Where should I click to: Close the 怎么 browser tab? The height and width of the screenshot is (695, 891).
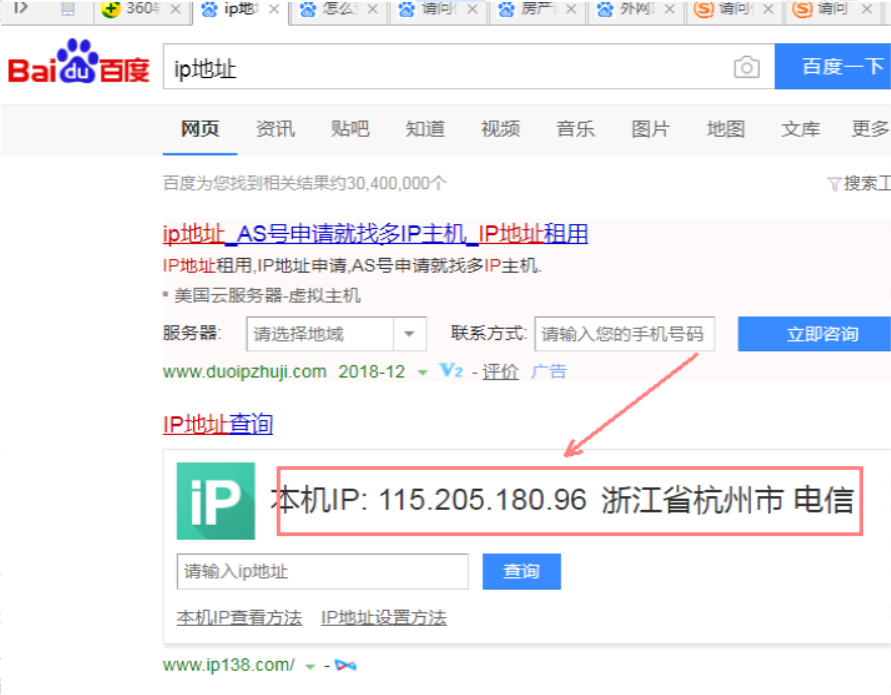(x=373, y=9)
